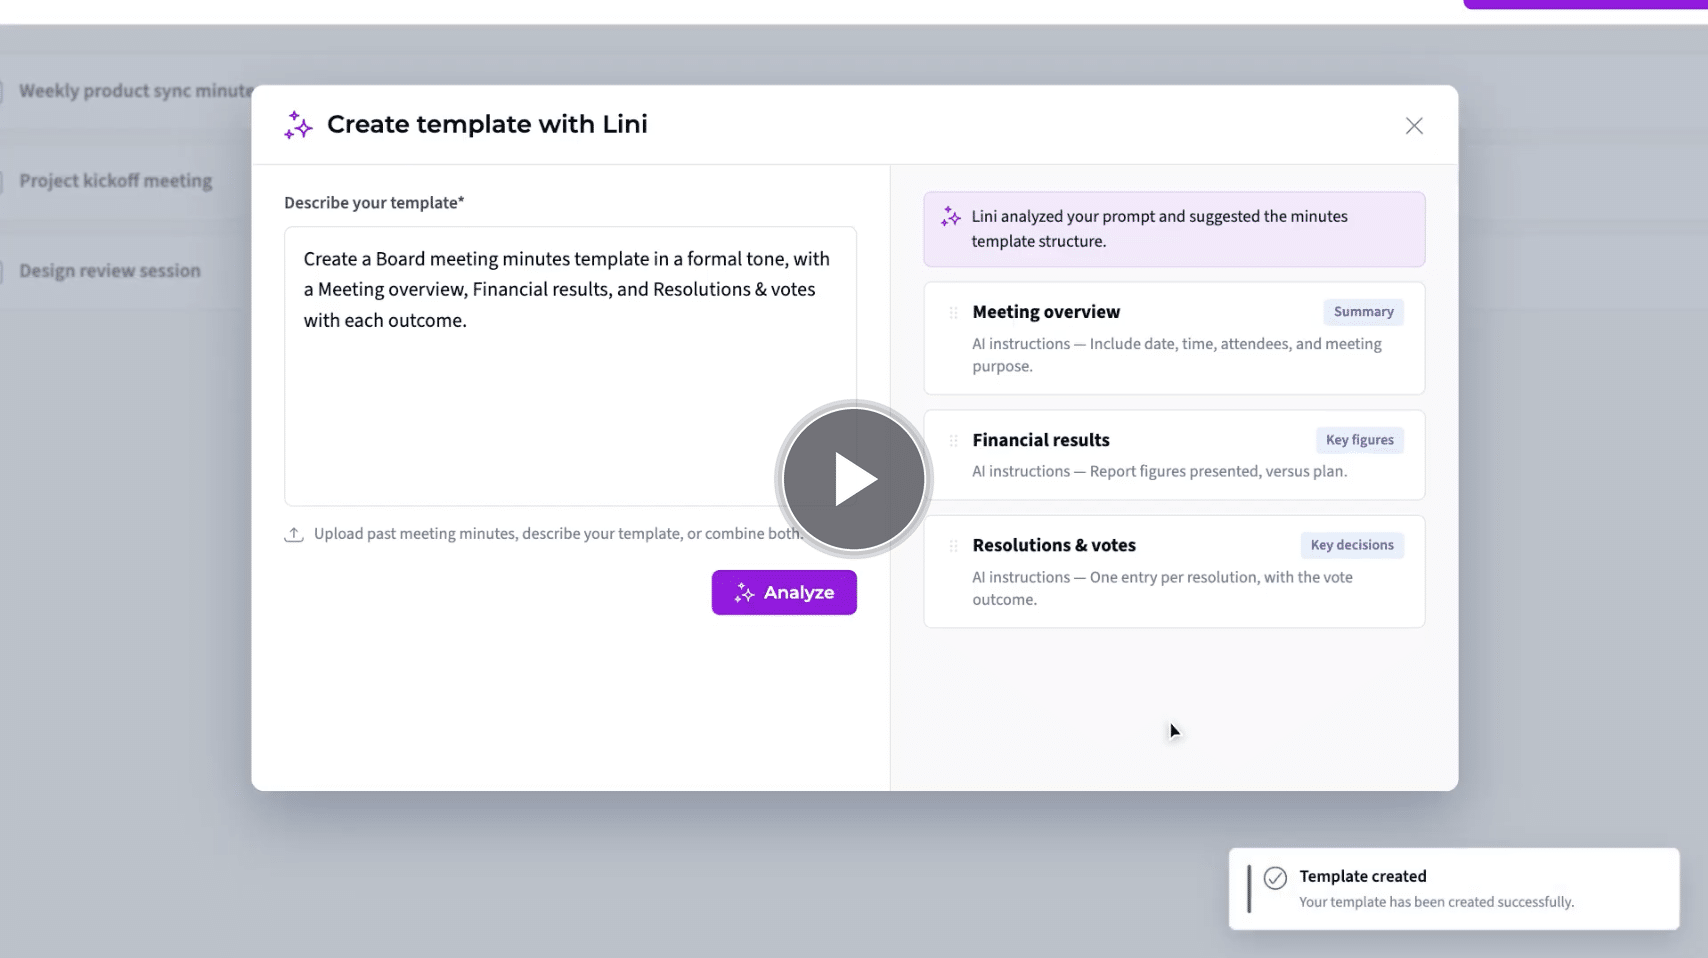The width and height of the screenshot is (1708, 958).
Task: Open Design review session in the background list
Action: pyautogui.click(x=110, y=271)
